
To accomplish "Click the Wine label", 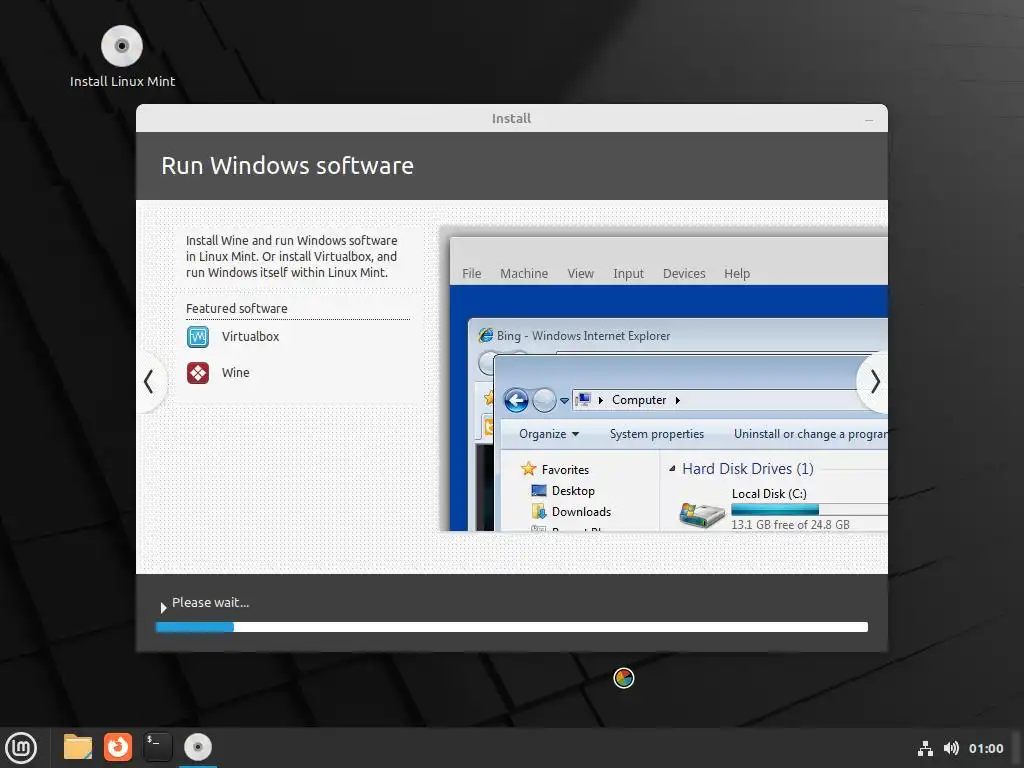I will [236, 373].
